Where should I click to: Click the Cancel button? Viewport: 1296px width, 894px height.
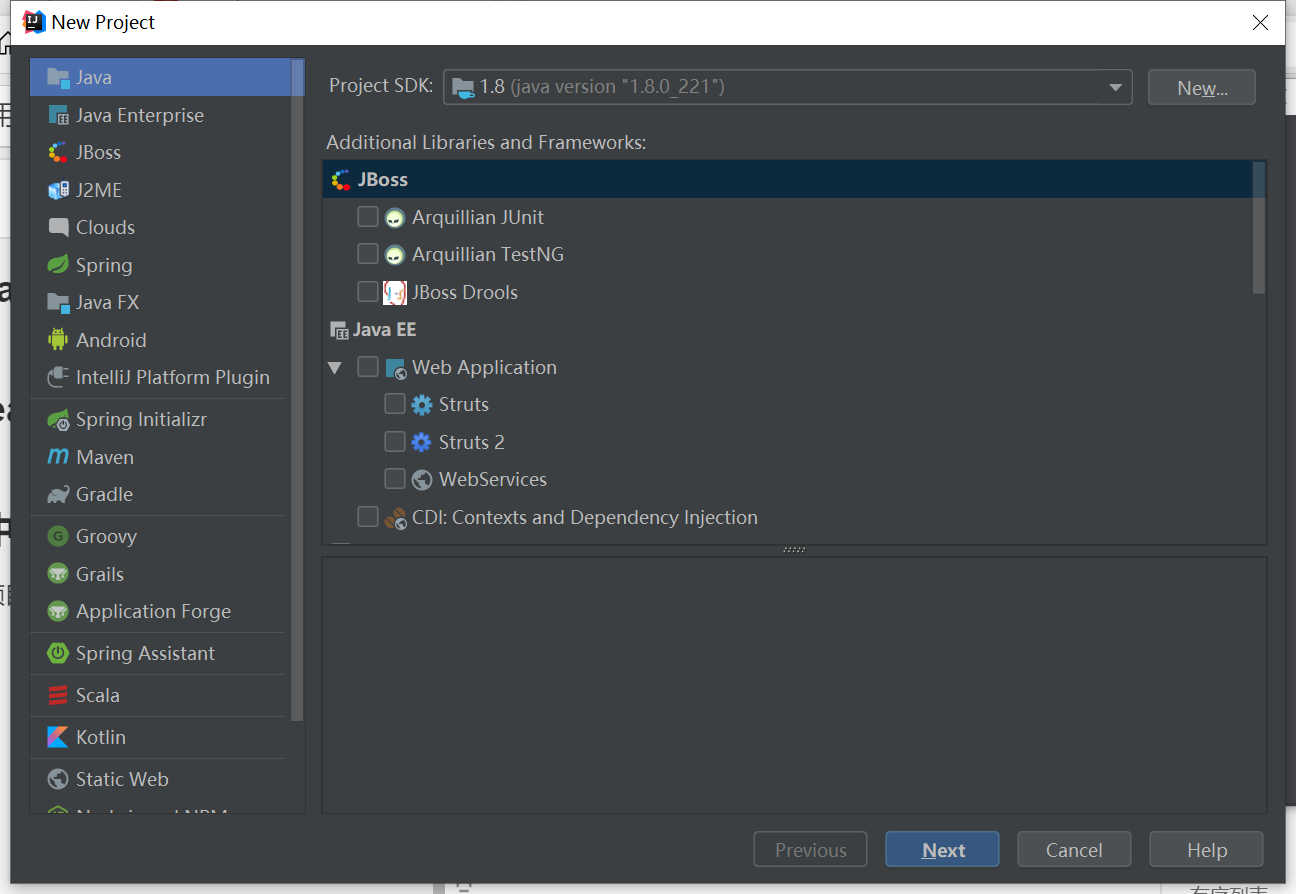tap(1074, 850)
